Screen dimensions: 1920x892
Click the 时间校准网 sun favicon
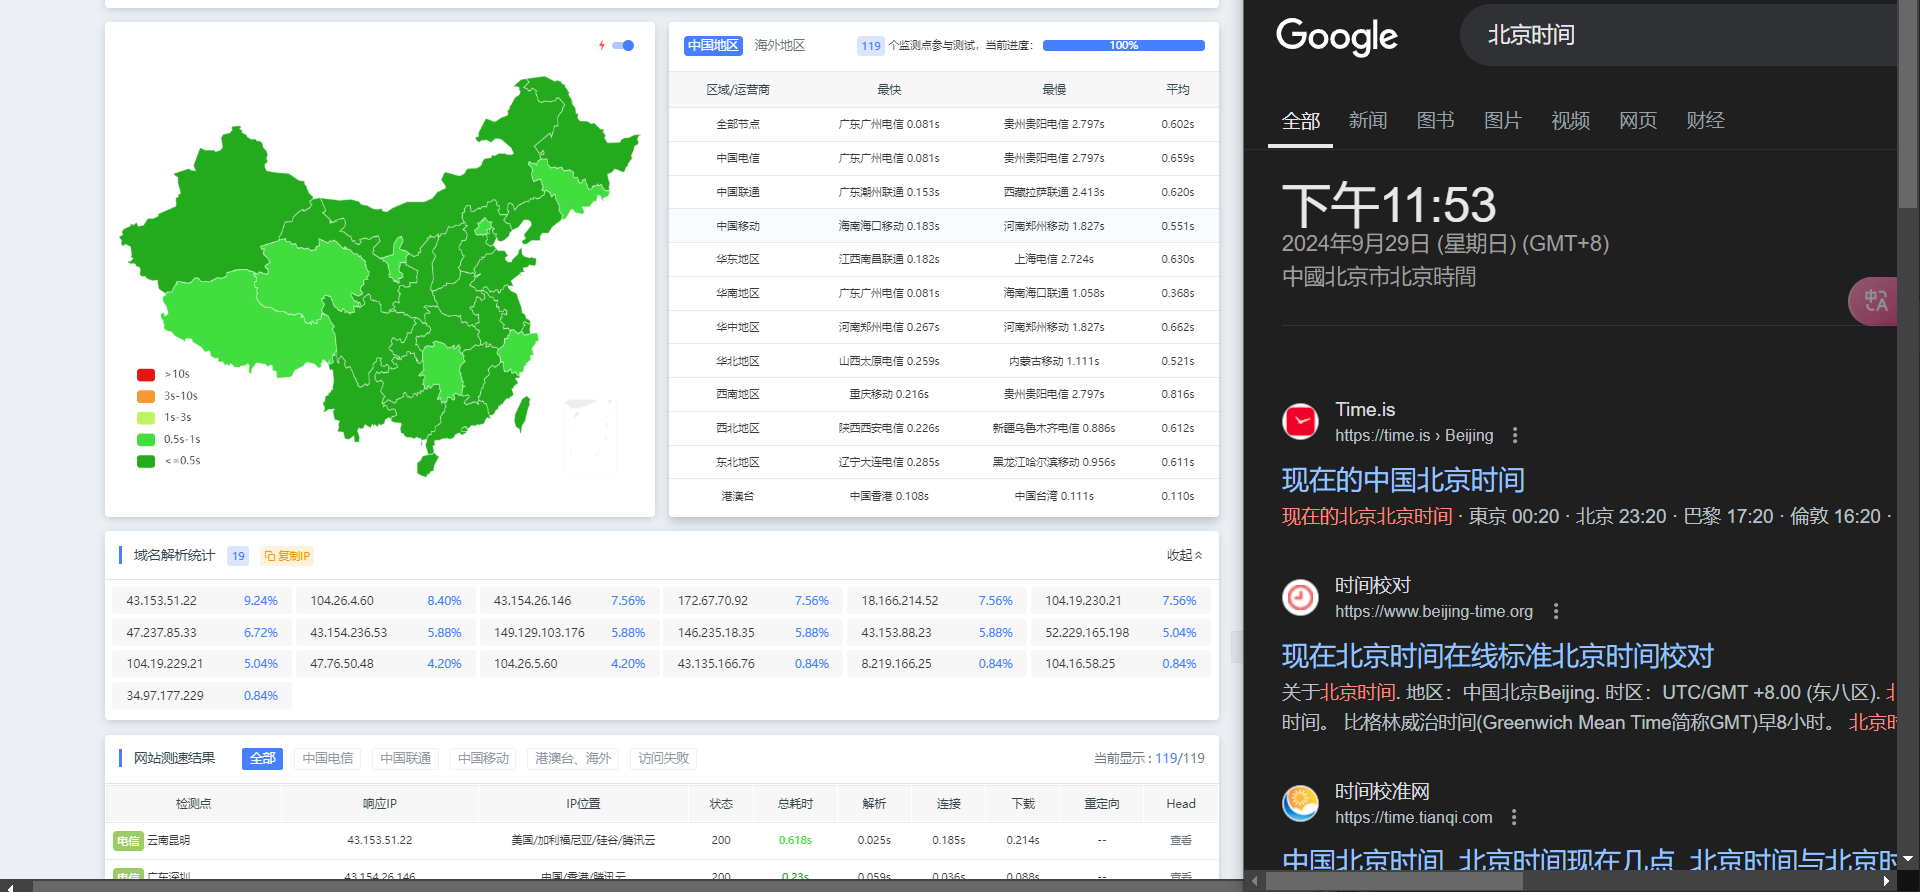click(x=1300, y=804)
